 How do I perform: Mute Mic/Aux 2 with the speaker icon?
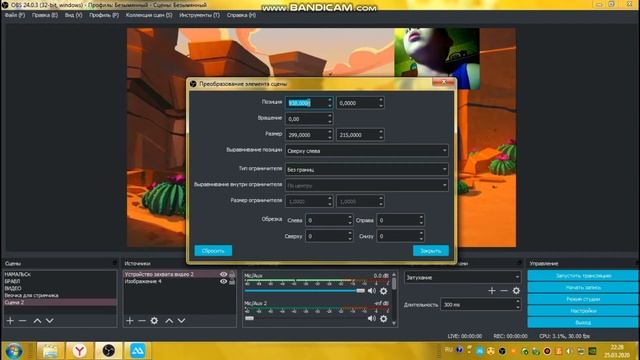(x=371, y=318)
